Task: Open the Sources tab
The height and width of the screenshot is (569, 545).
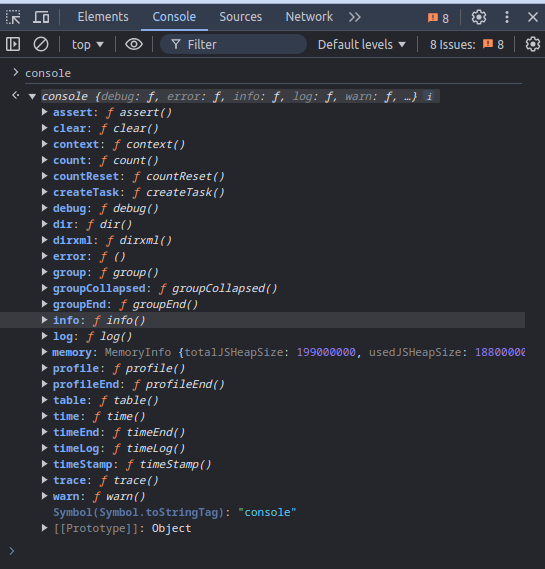Action: [241, 17]
